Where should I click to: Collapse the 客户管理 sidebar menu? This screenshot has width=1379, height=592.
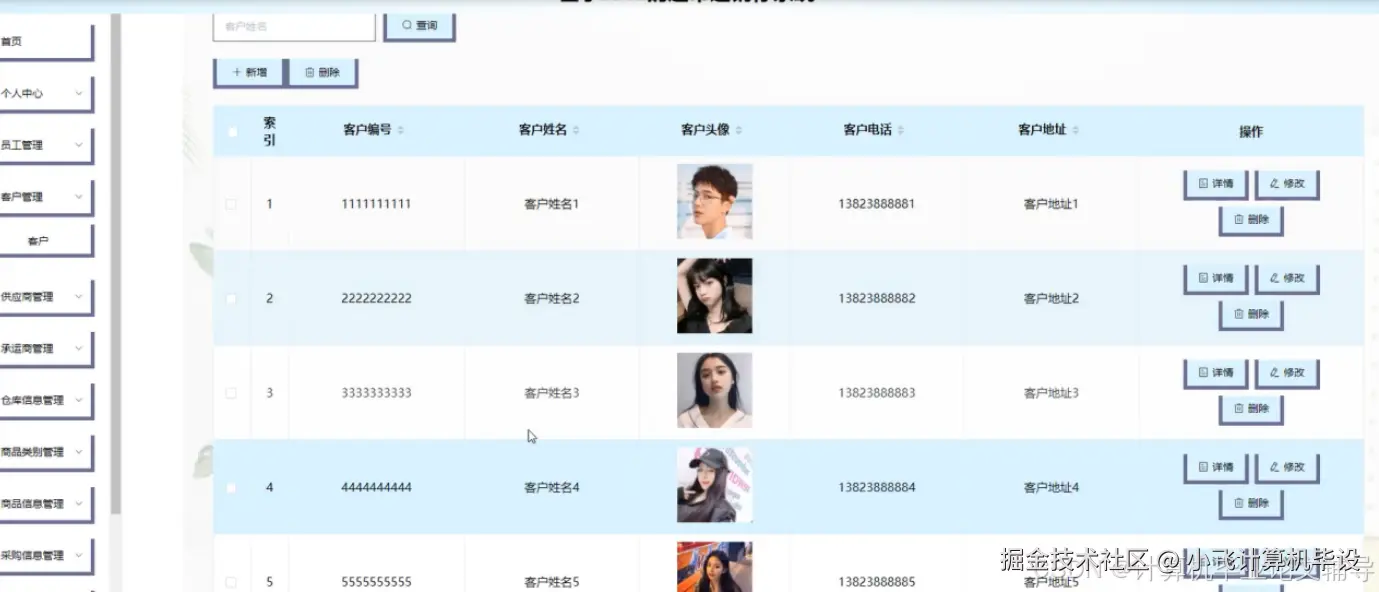[44, 197]
